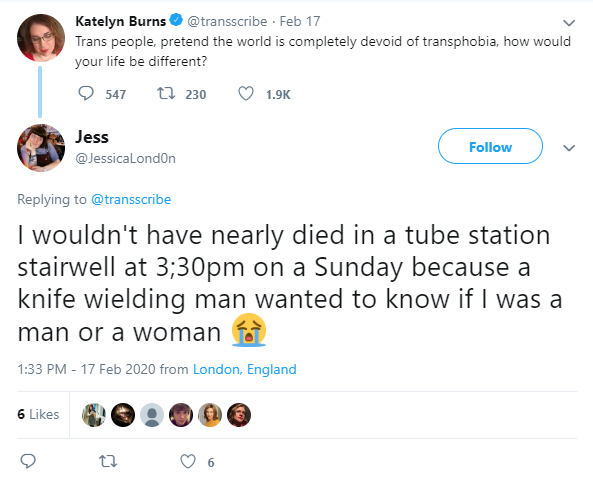Viewport: 593px width, 484px height.
Task: Reply to Jess's tweet using bottom speech bubble
Action: (x=28, y=461)
